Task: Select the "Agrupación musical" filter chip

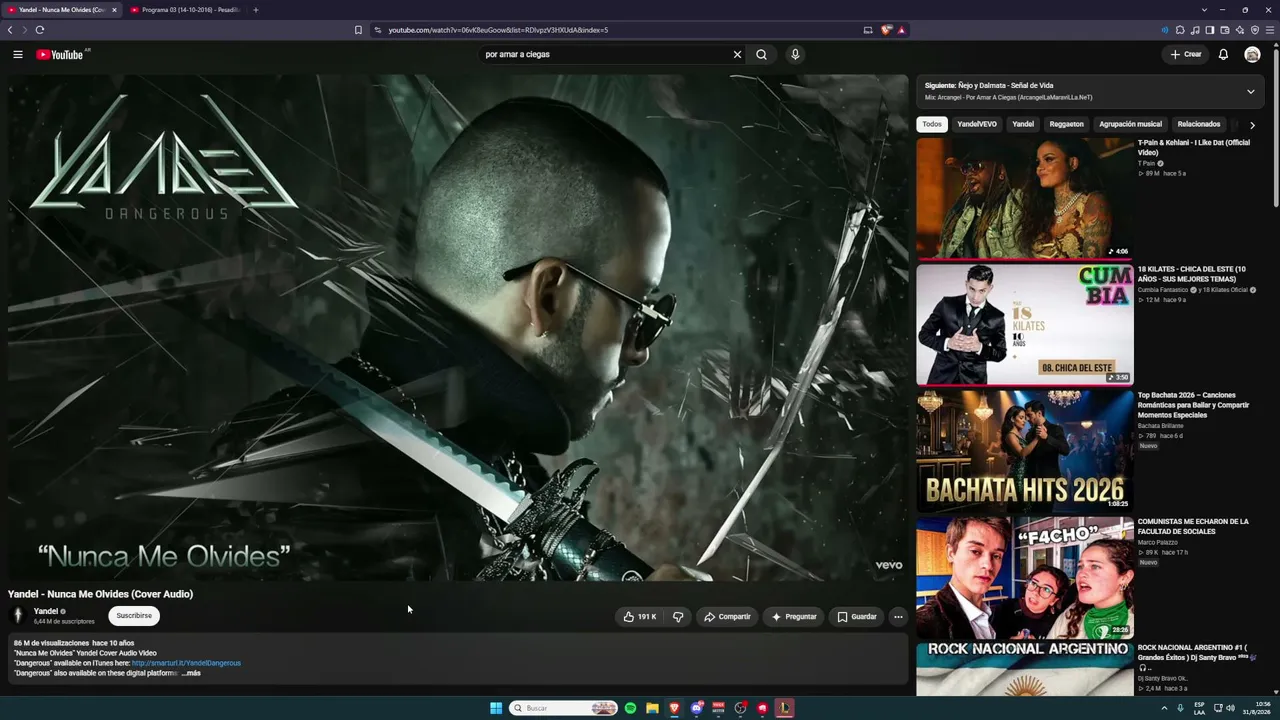Action: point(1130,124)
